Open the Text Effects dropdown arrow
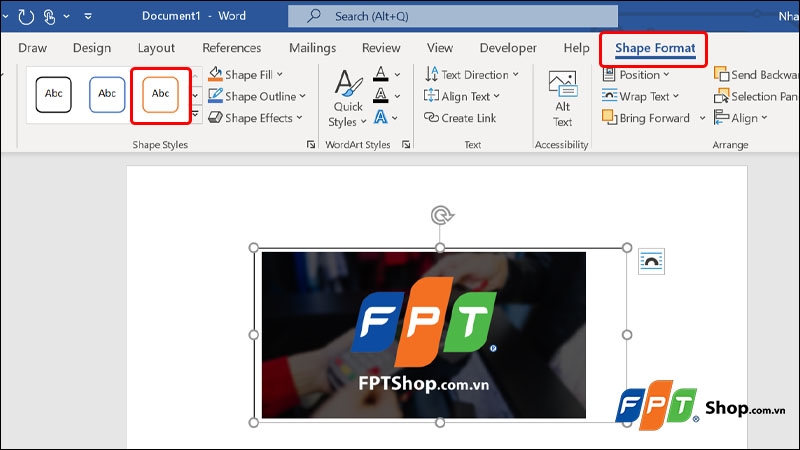The image size is (800, 450). tap(395, 118)
